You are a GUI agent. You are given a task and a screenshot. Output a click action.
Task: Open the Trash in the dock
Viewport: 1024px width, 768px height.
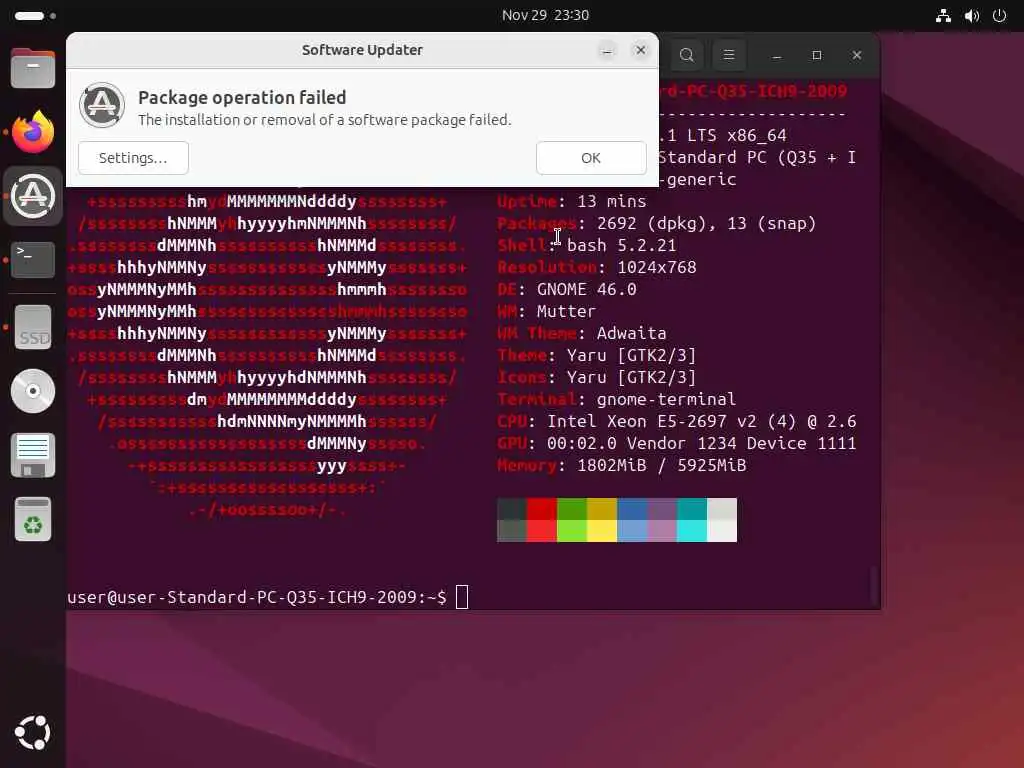[x=33, y=519]
